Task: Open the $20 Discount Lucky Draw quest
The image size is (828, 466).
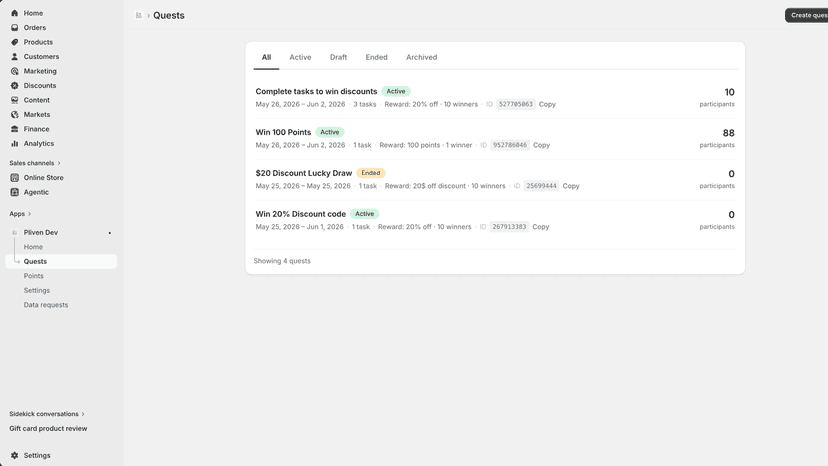Action: pos(304,173)
